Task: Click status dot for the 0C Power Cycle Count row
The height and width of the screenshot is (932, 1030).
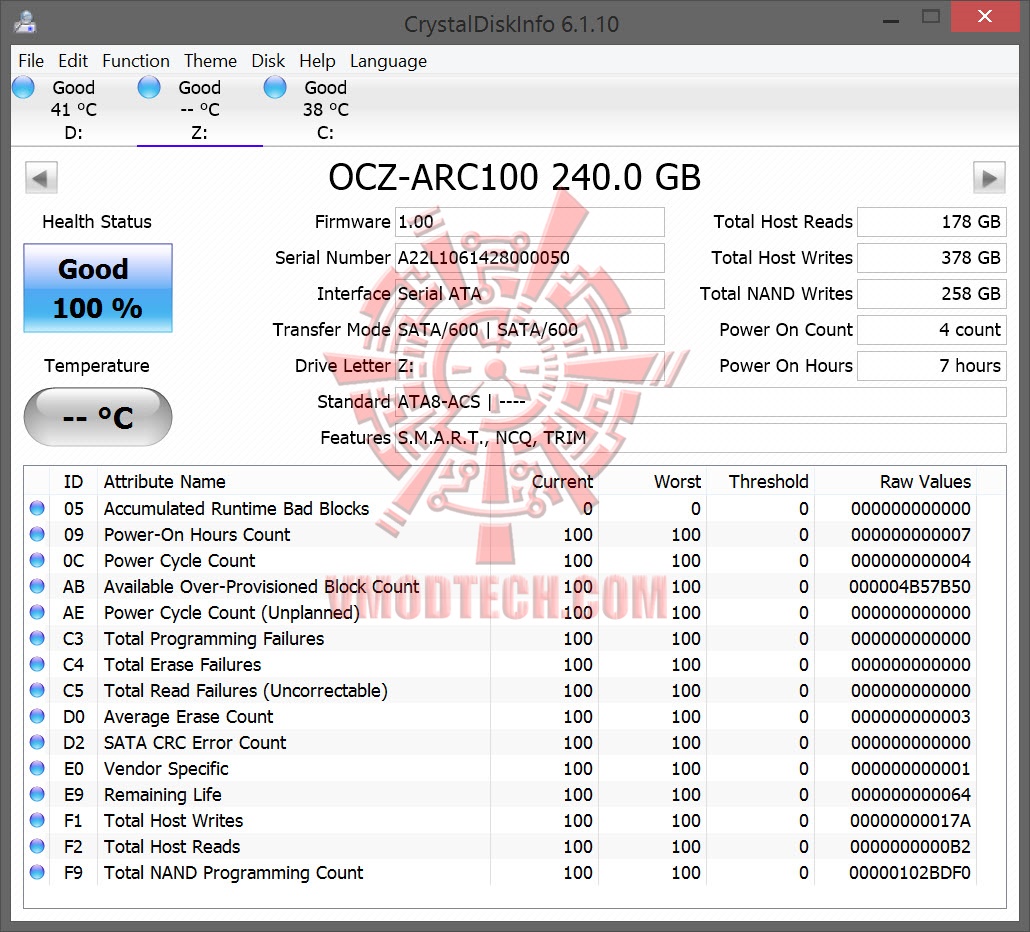Action: (37, 560)
